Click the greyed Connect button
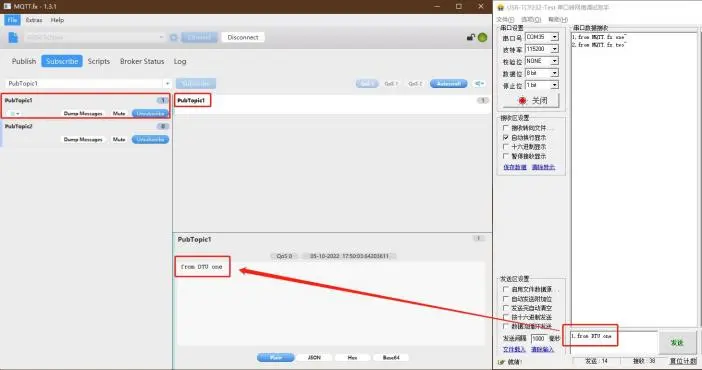 tap(199, 38)
